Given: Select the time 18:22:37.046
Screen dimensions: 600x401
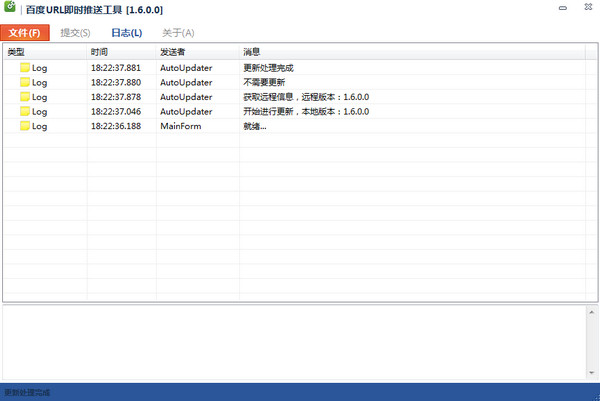Looking at the screenshot, I should click(116, 111).
